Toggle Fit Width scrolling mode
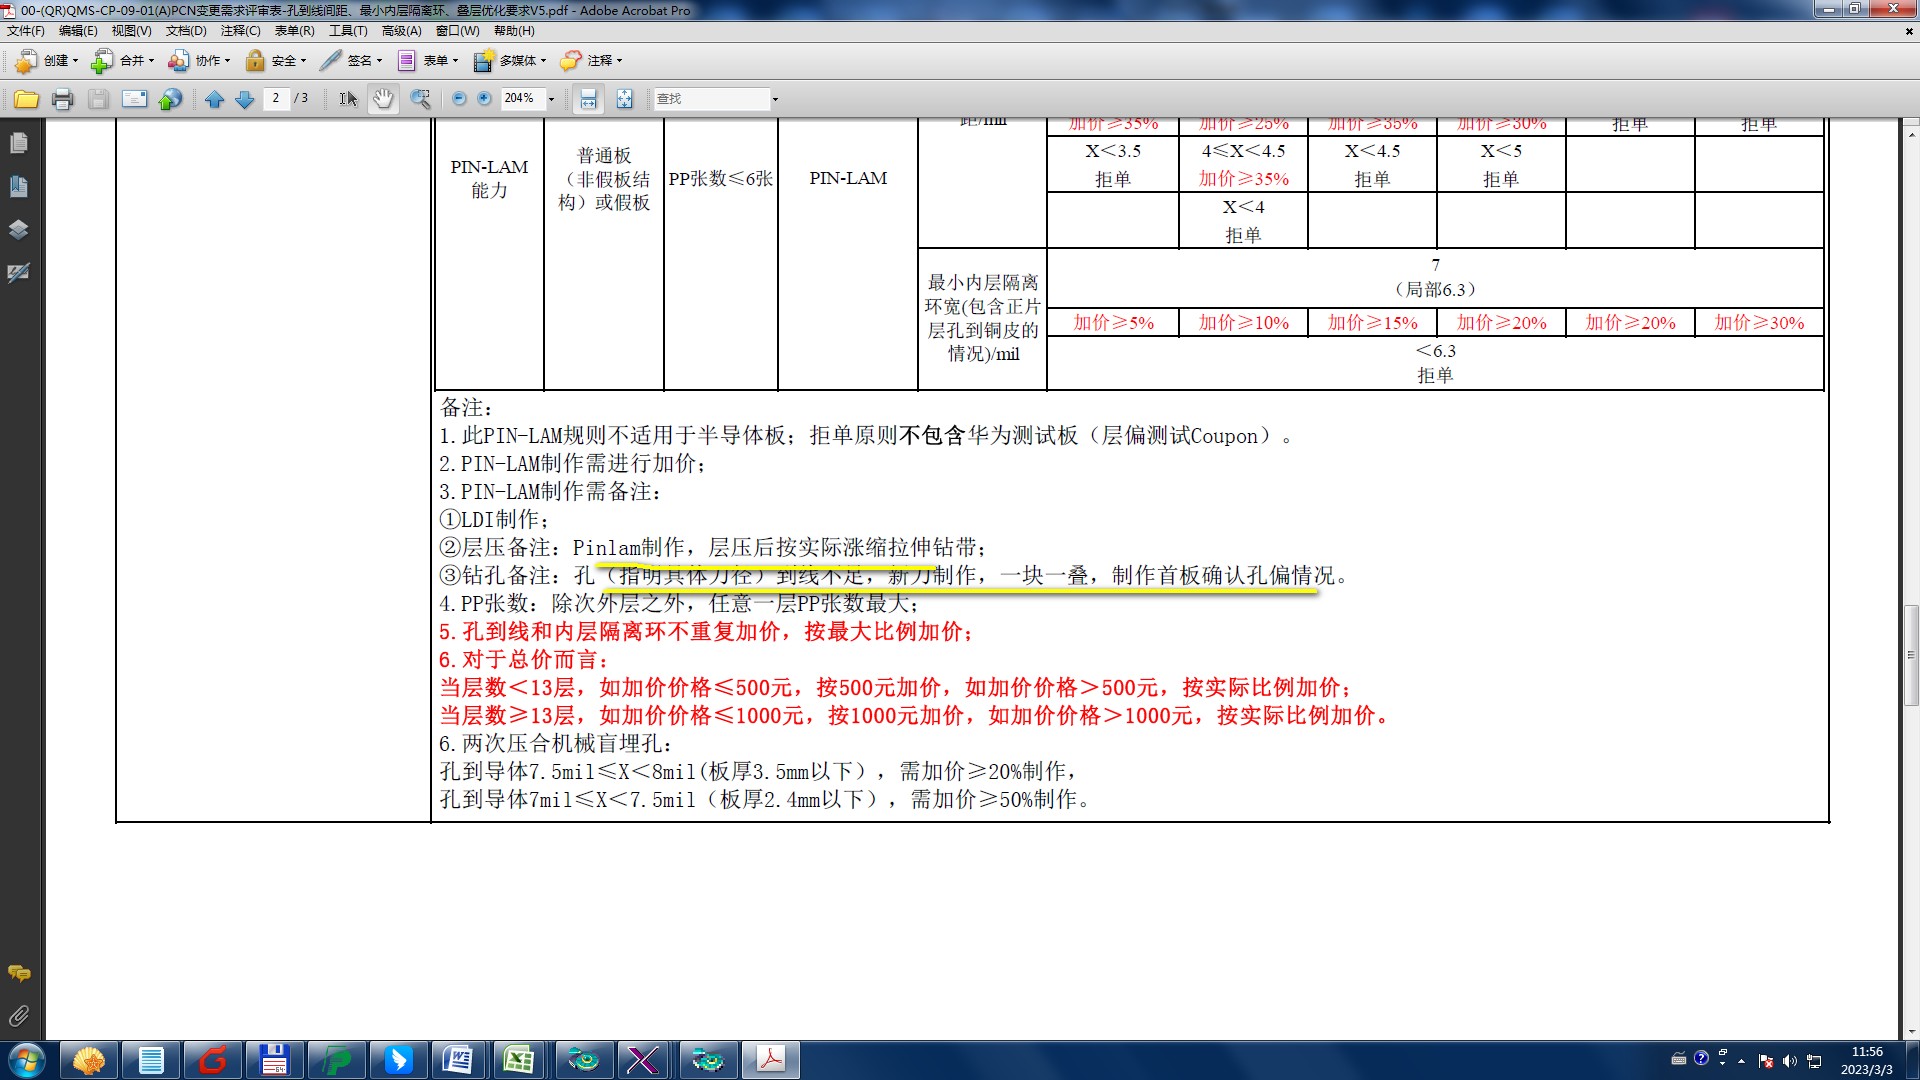Viewport: 1920px width, 1080px height. tap(588, 99)
